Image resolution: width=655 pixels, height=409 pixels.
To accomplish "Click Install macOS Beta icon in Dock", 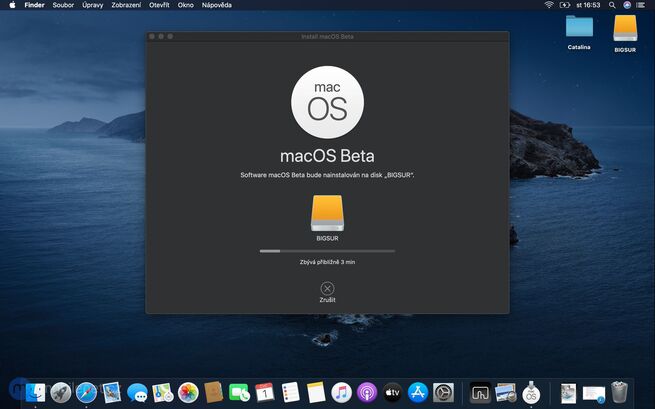I will (531, 393).
